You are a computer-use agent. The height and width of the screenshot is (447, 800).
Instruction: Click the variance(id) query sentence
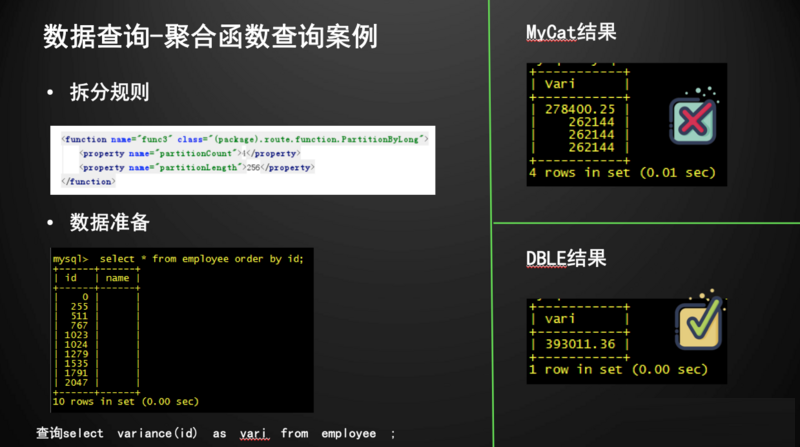click(216, 434)
